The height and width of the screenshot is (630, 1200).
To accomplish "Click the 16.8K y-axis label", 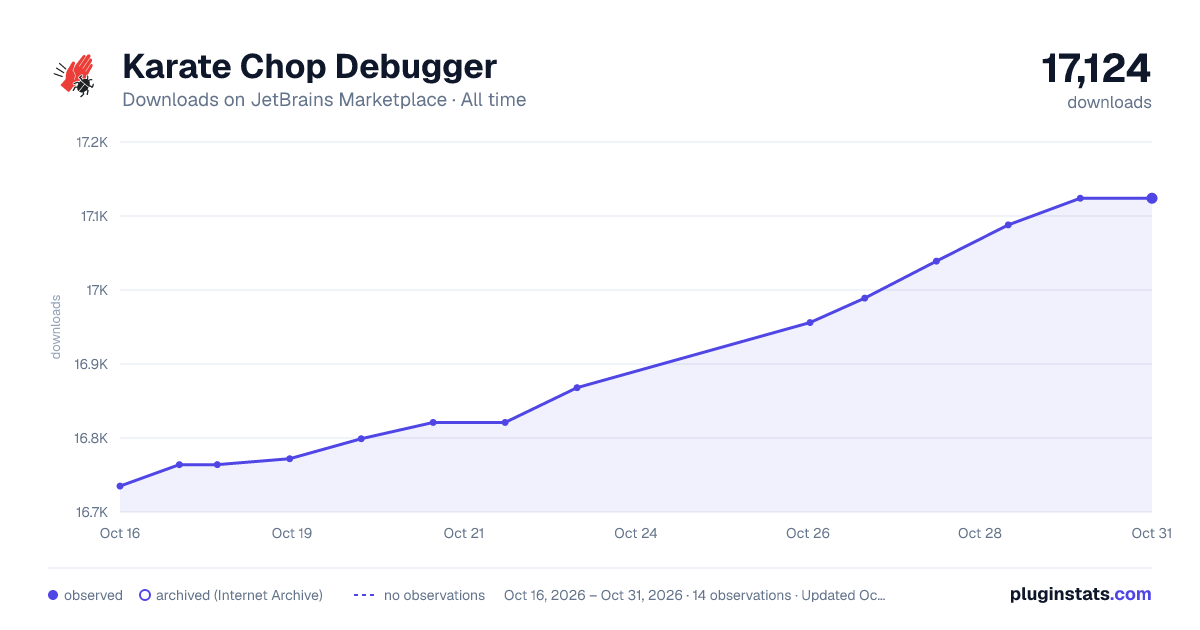I will click(92, 438).
